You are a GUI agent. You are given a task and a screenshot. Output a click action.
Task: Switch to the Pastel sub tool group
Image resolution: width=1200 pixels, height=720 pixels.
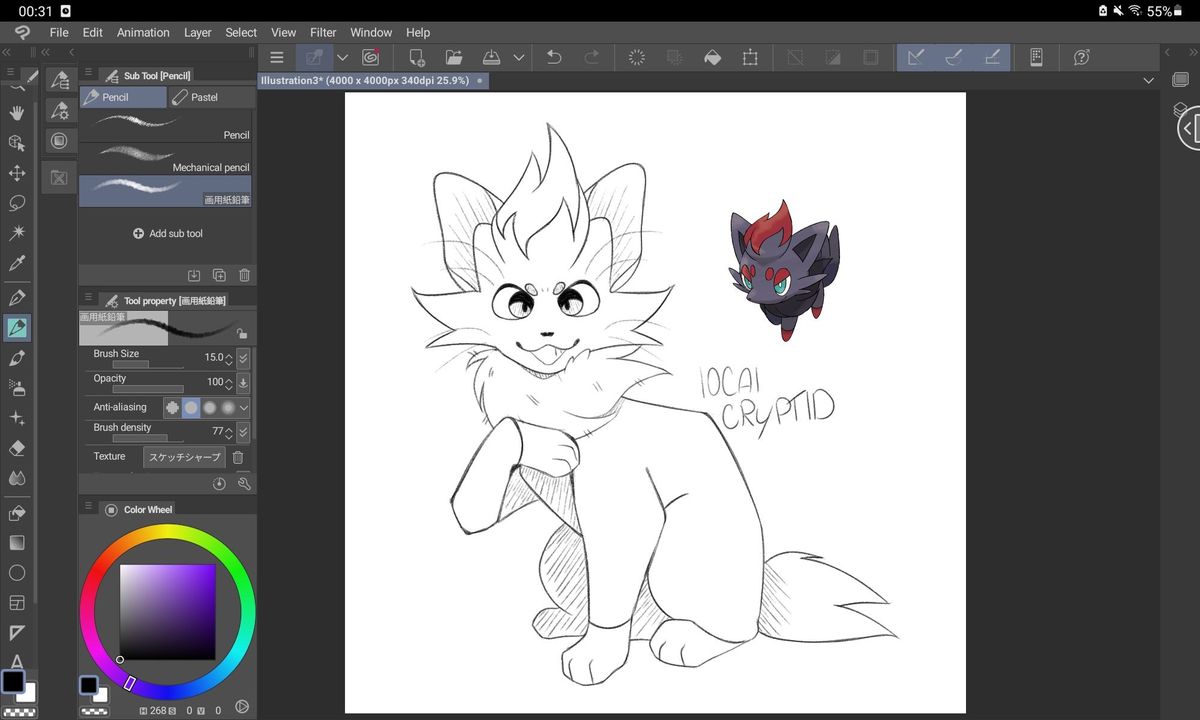[210, 97]
